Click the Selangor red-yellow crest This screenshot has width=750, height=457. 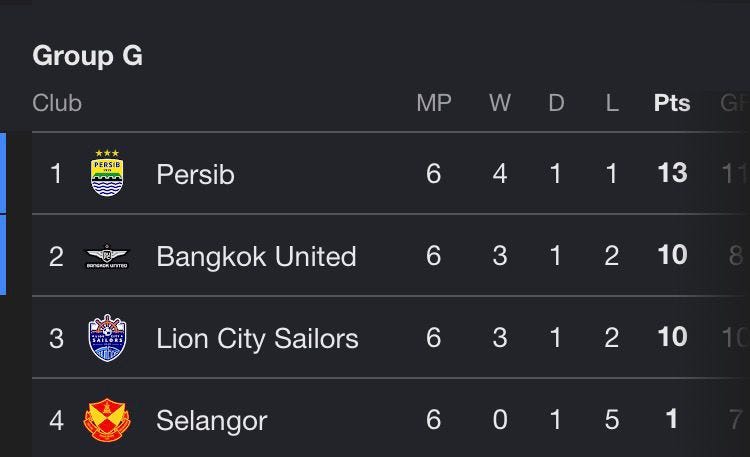107,420
